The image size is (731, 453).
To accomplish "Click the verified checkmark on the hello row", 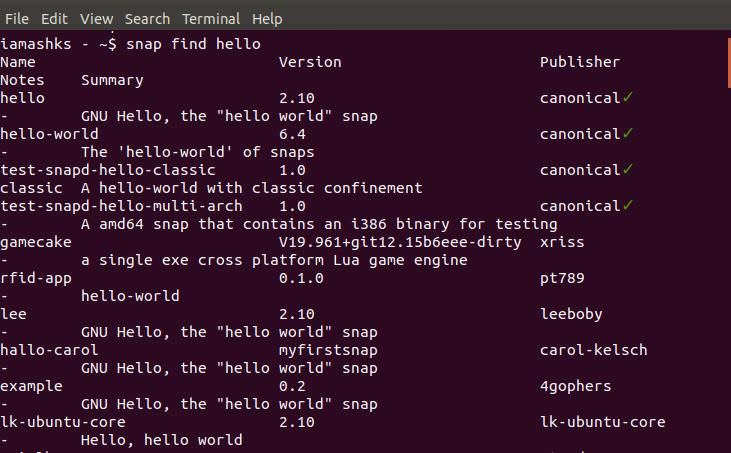I will 628,97.
